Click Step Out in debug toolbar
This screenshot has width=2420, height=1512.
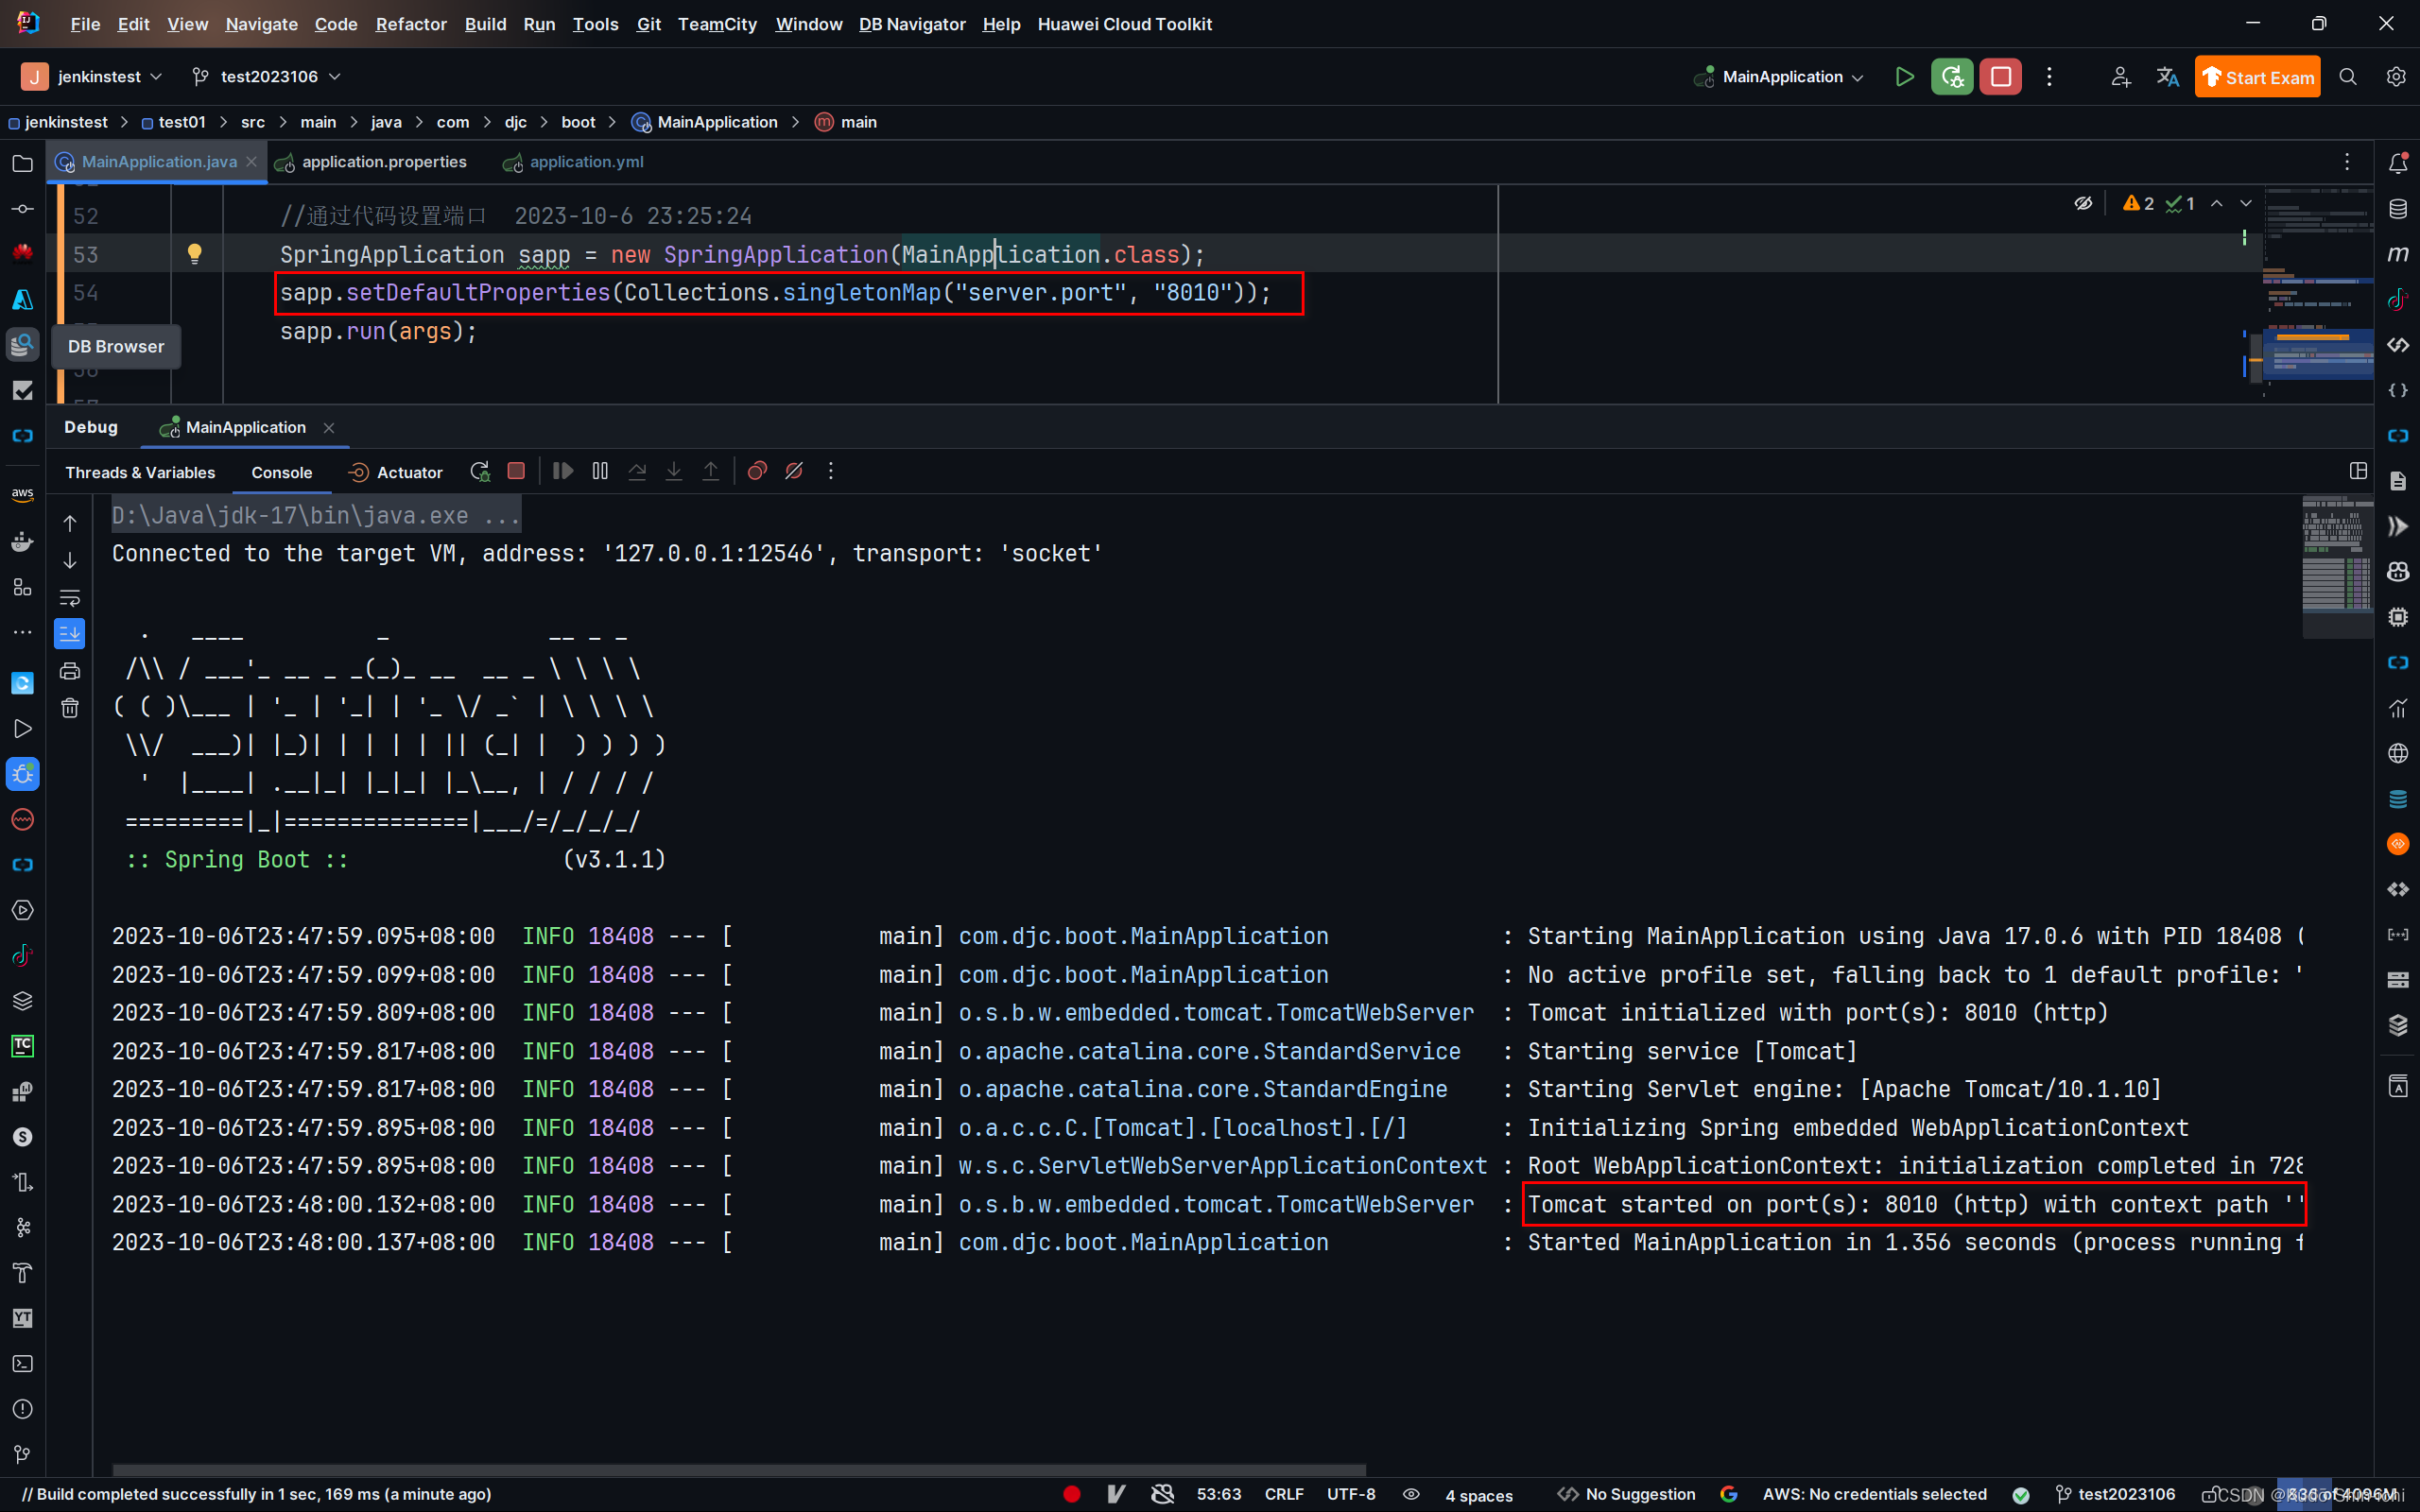click(711, 471)
